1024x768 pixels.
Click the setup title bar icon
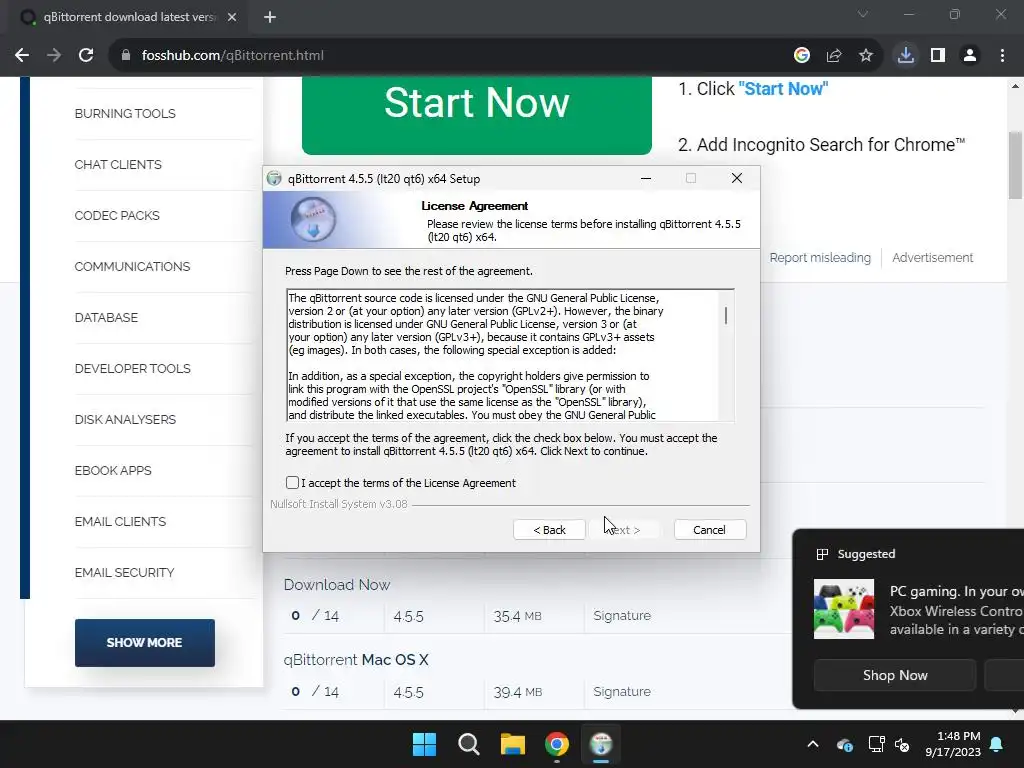pos(274,178)
